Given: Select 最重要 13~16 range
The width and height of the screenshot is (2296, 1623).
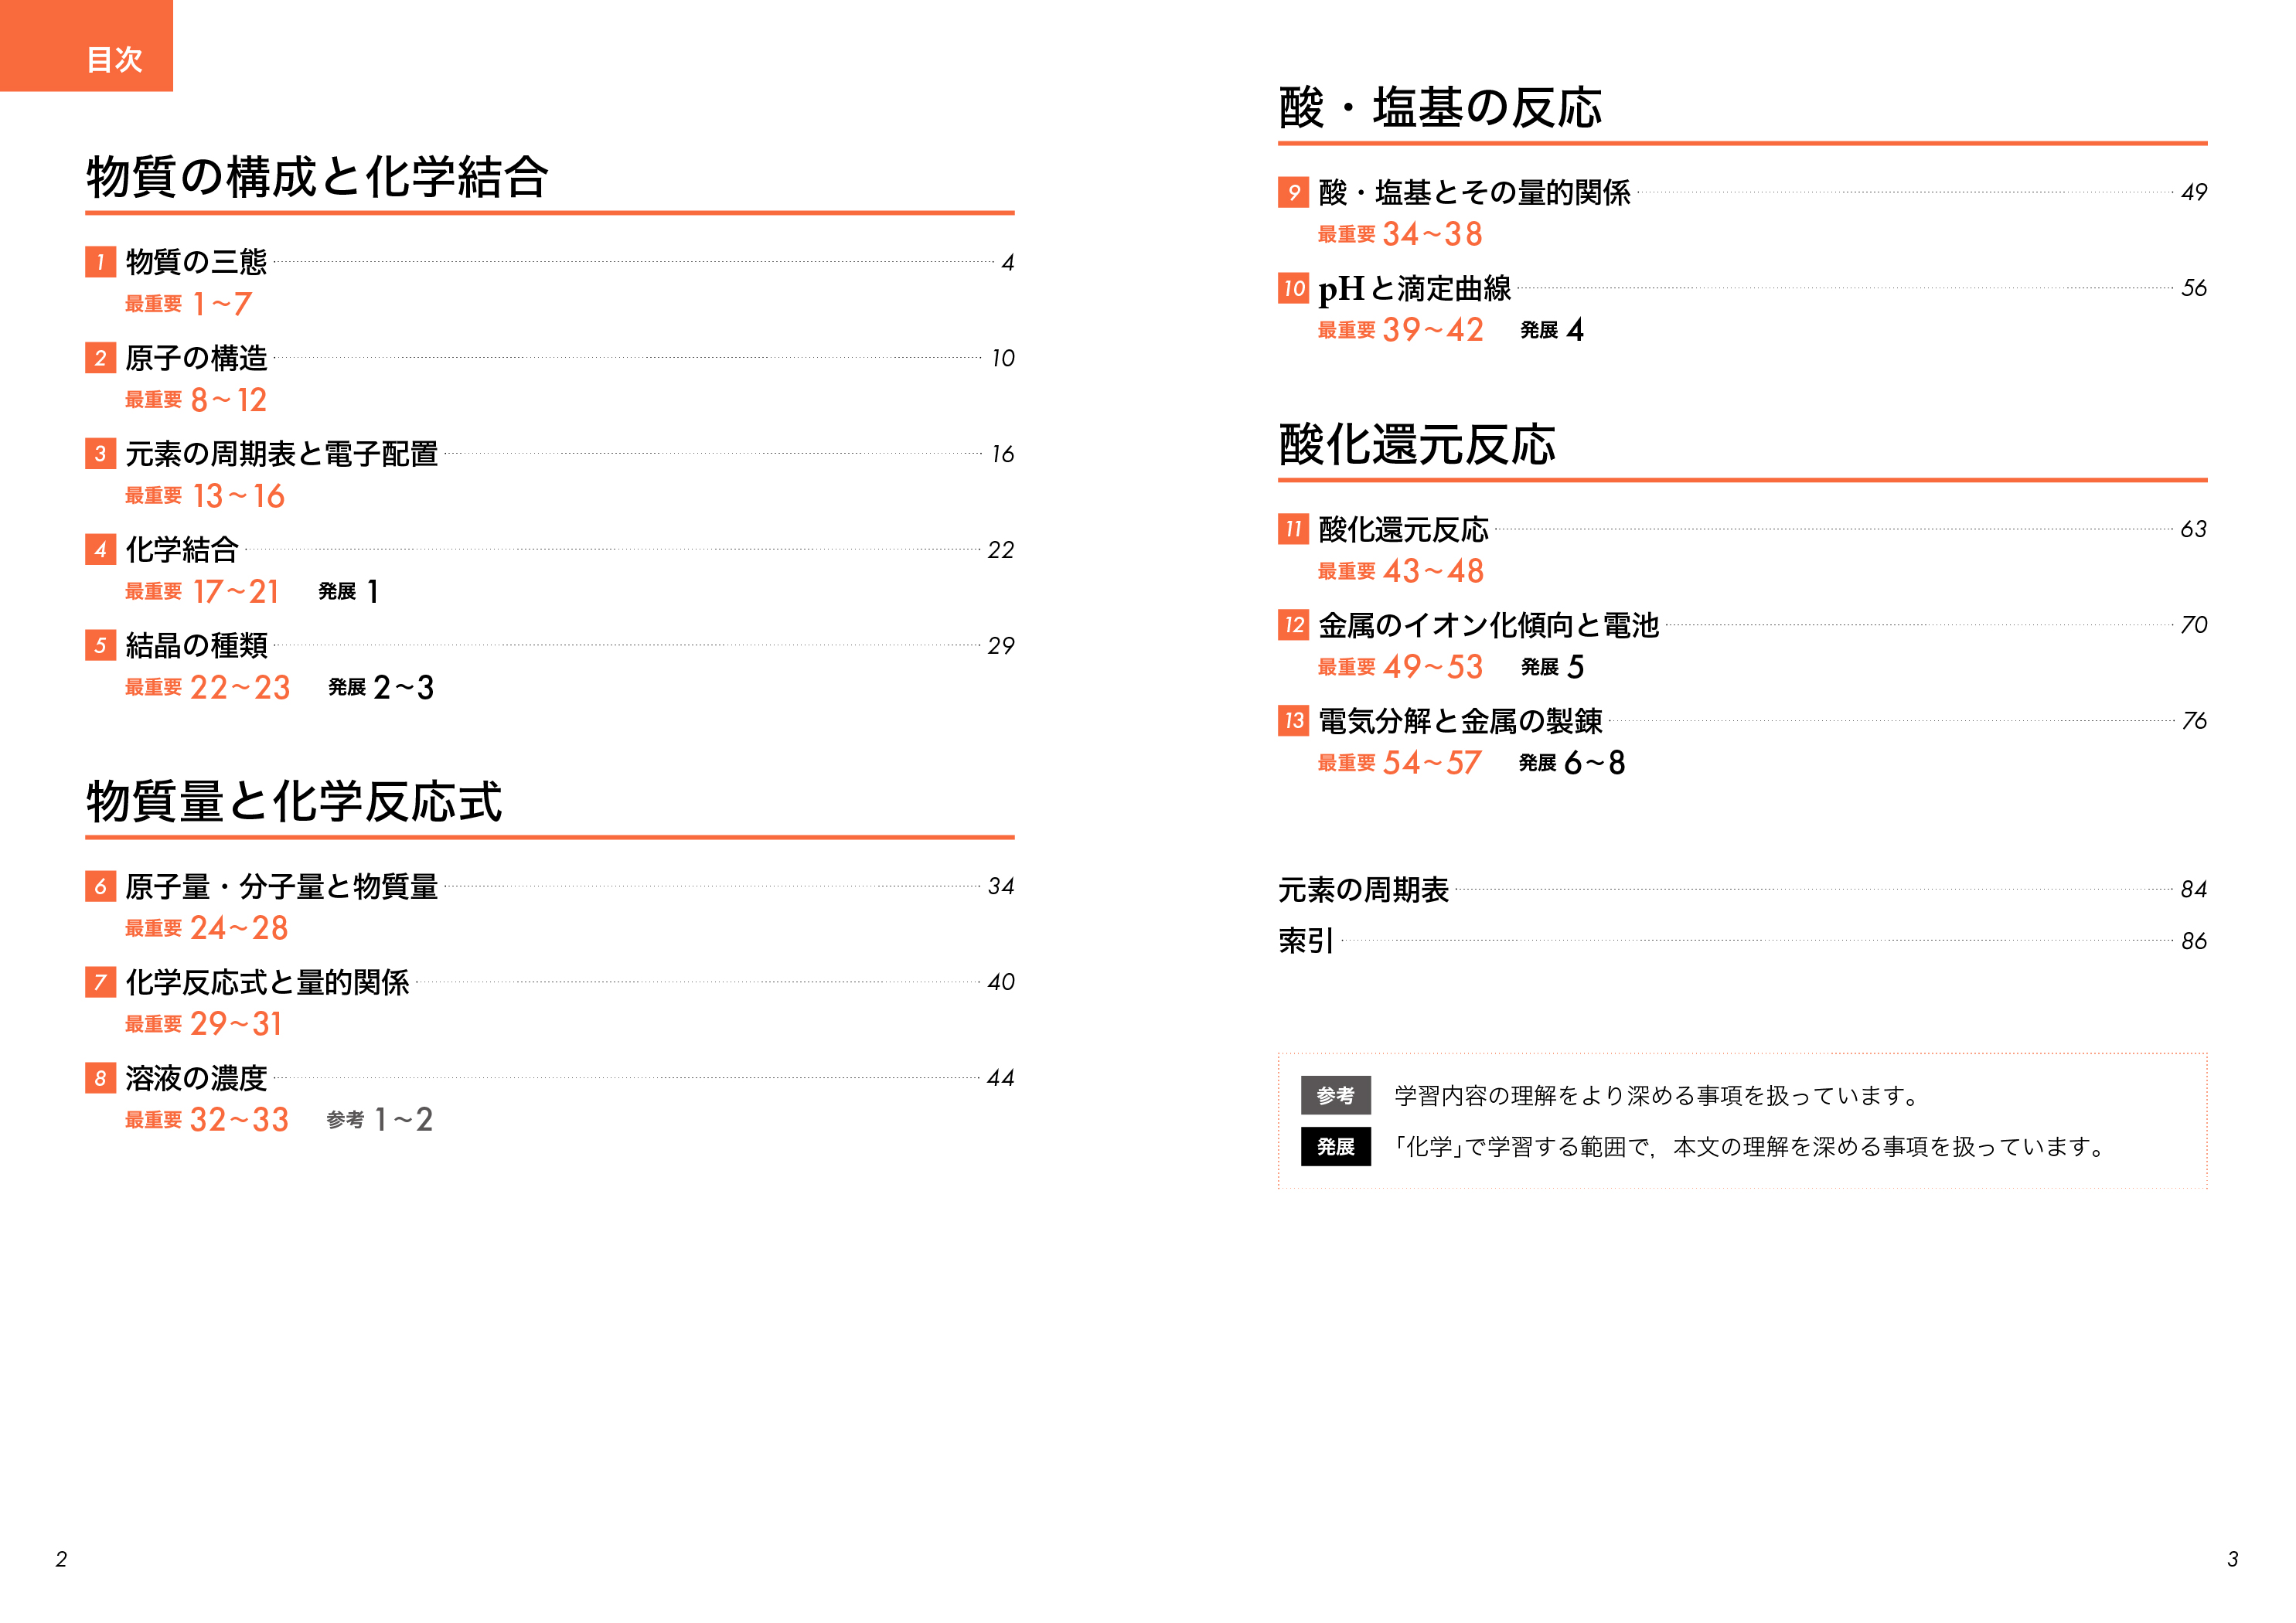Looking at the screenshot, I should pos(205,496).
